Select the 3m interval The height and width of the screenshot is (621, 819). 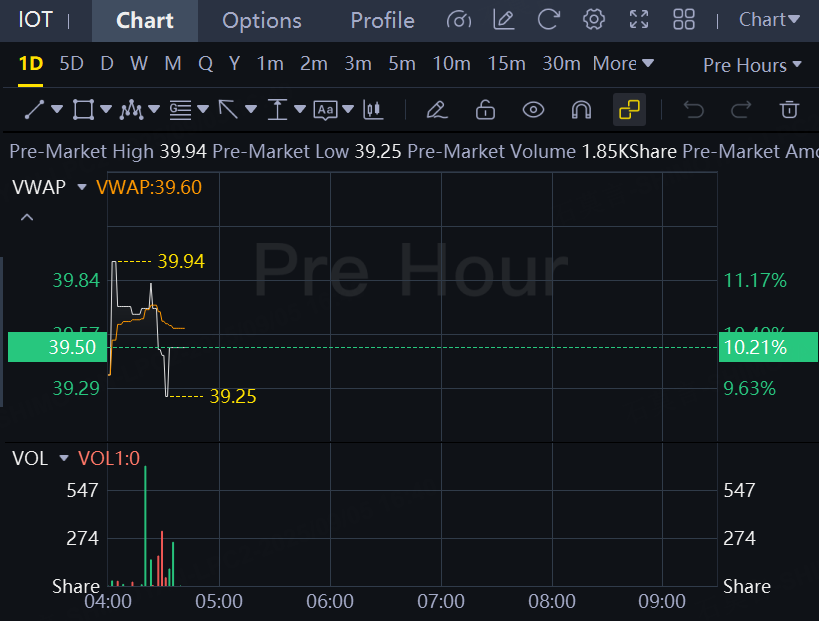tap(358, 64)
